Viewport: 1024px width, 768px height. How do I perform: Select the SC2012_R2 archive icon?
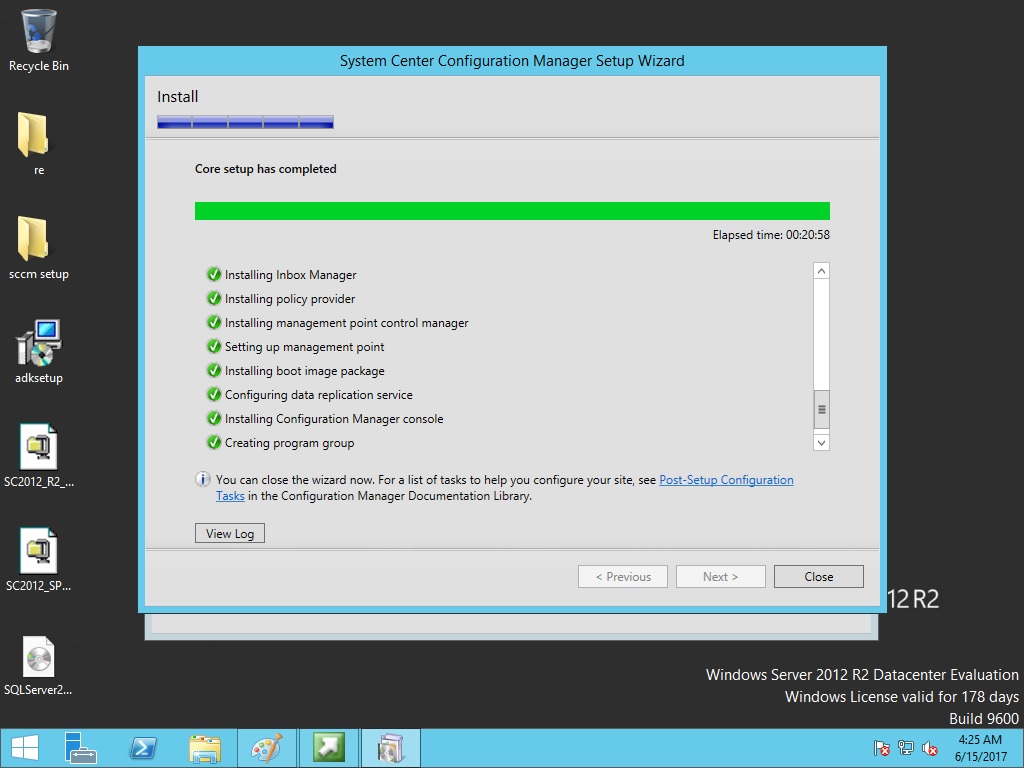39,449
